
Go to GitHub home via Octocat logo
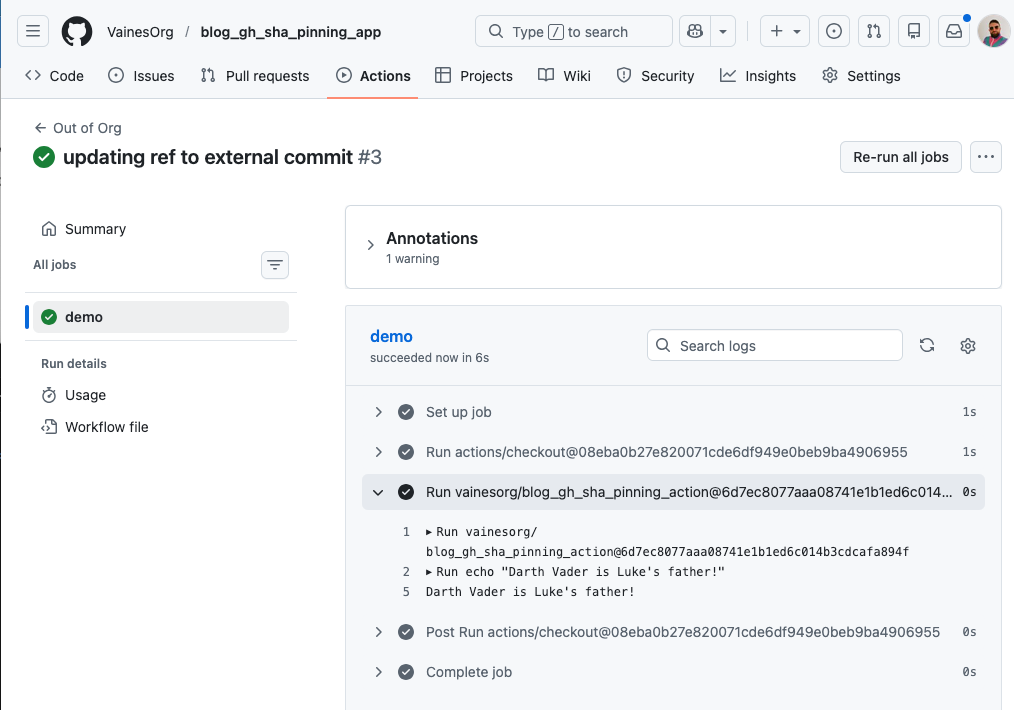coord(76,31)
